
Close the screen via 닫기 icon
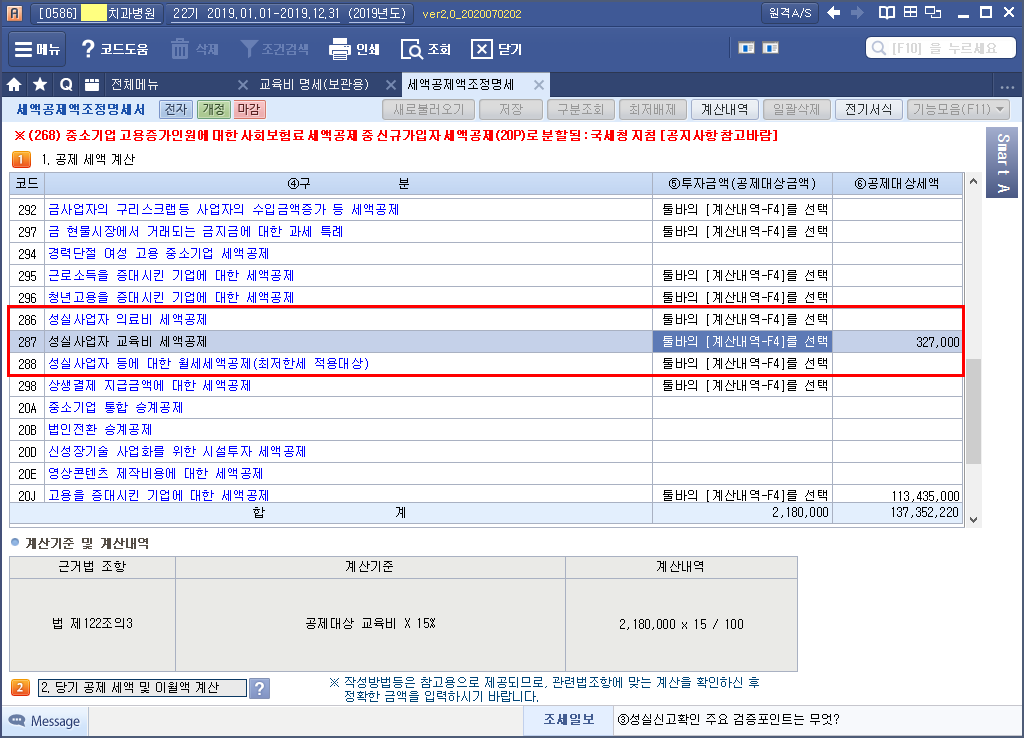496,49
